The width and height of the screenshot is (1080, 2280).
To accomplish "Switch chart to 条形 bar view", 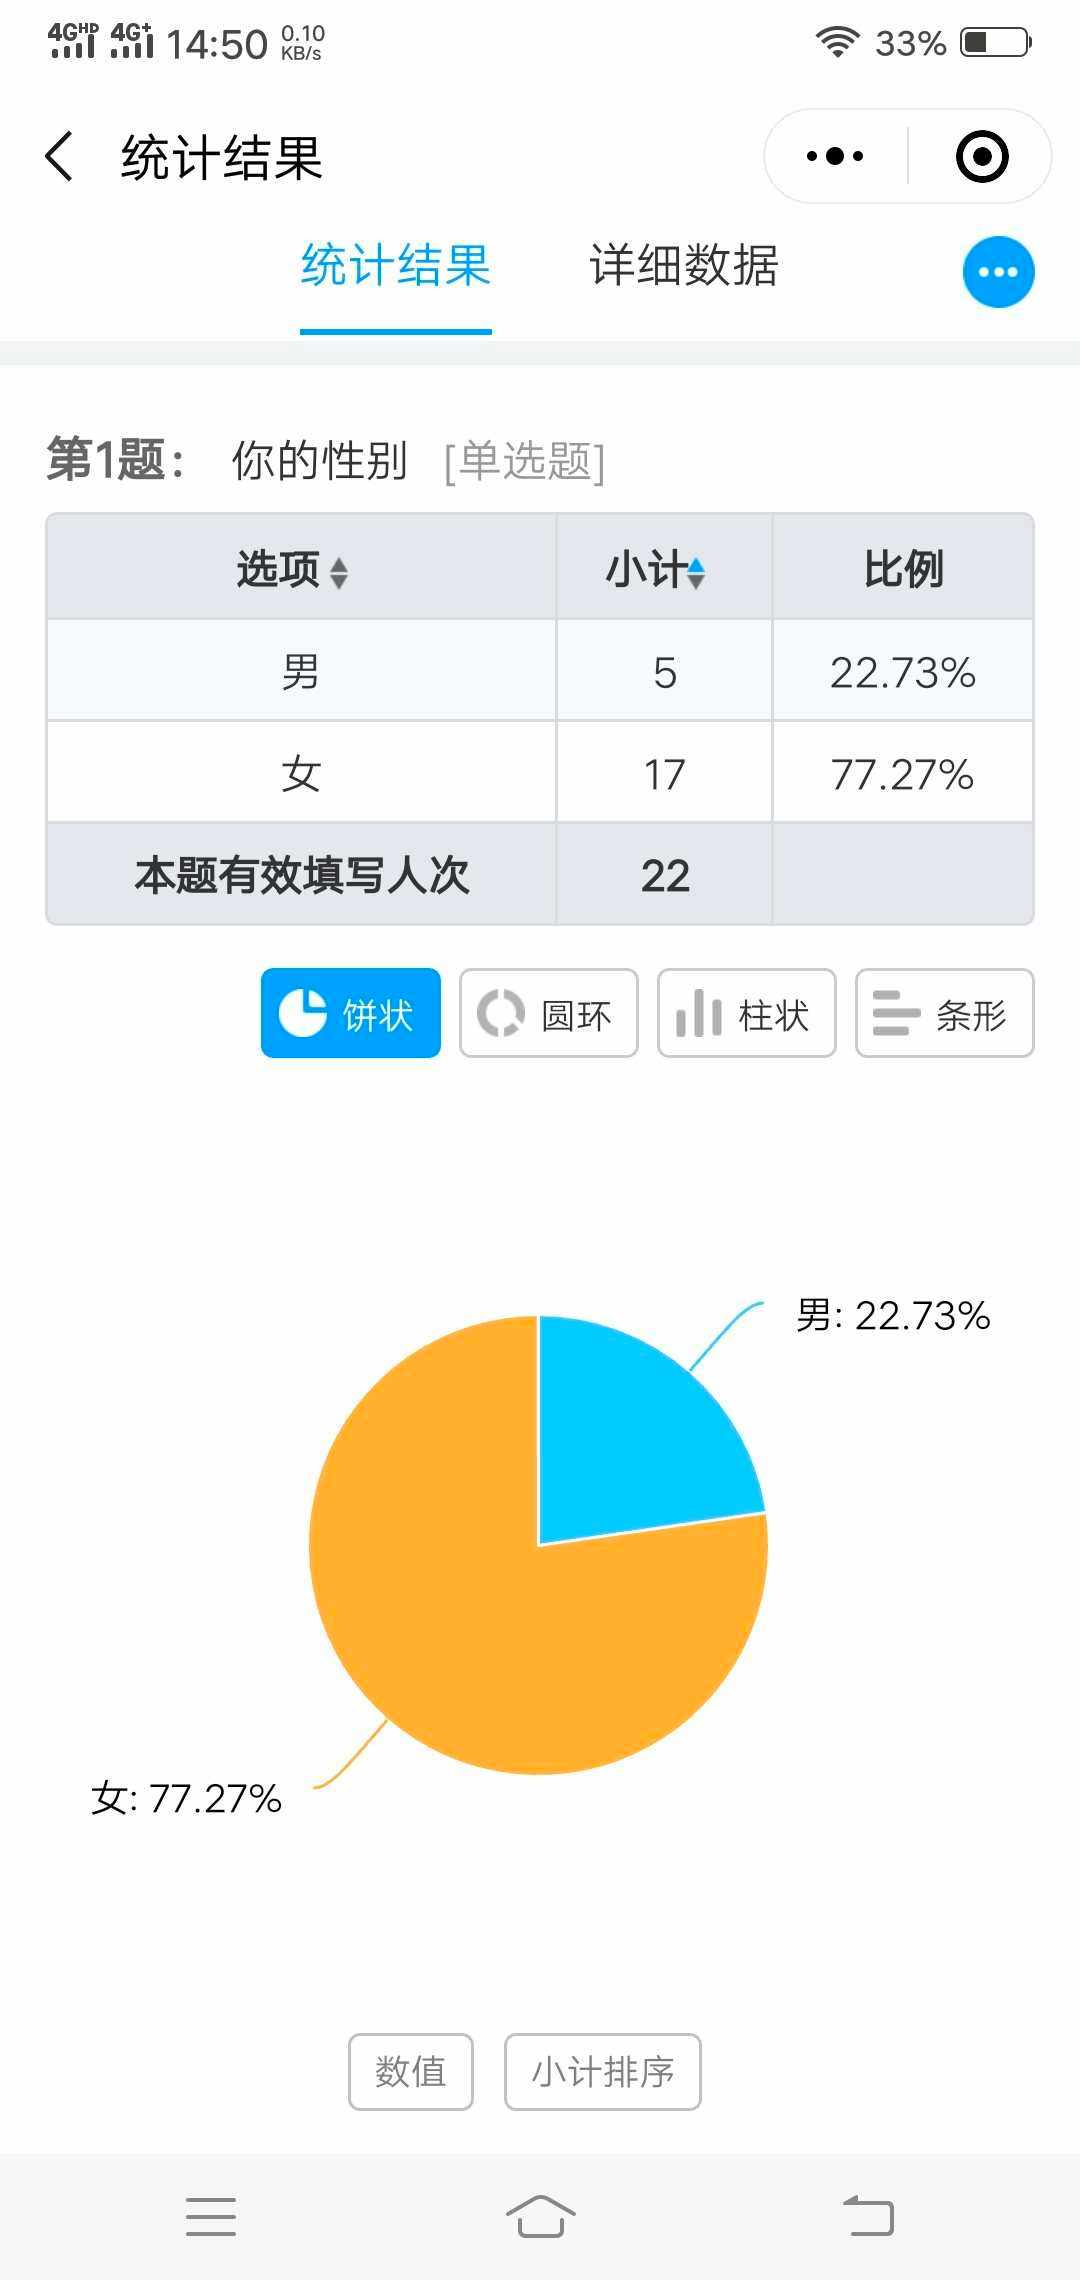I will [944, 1013].
